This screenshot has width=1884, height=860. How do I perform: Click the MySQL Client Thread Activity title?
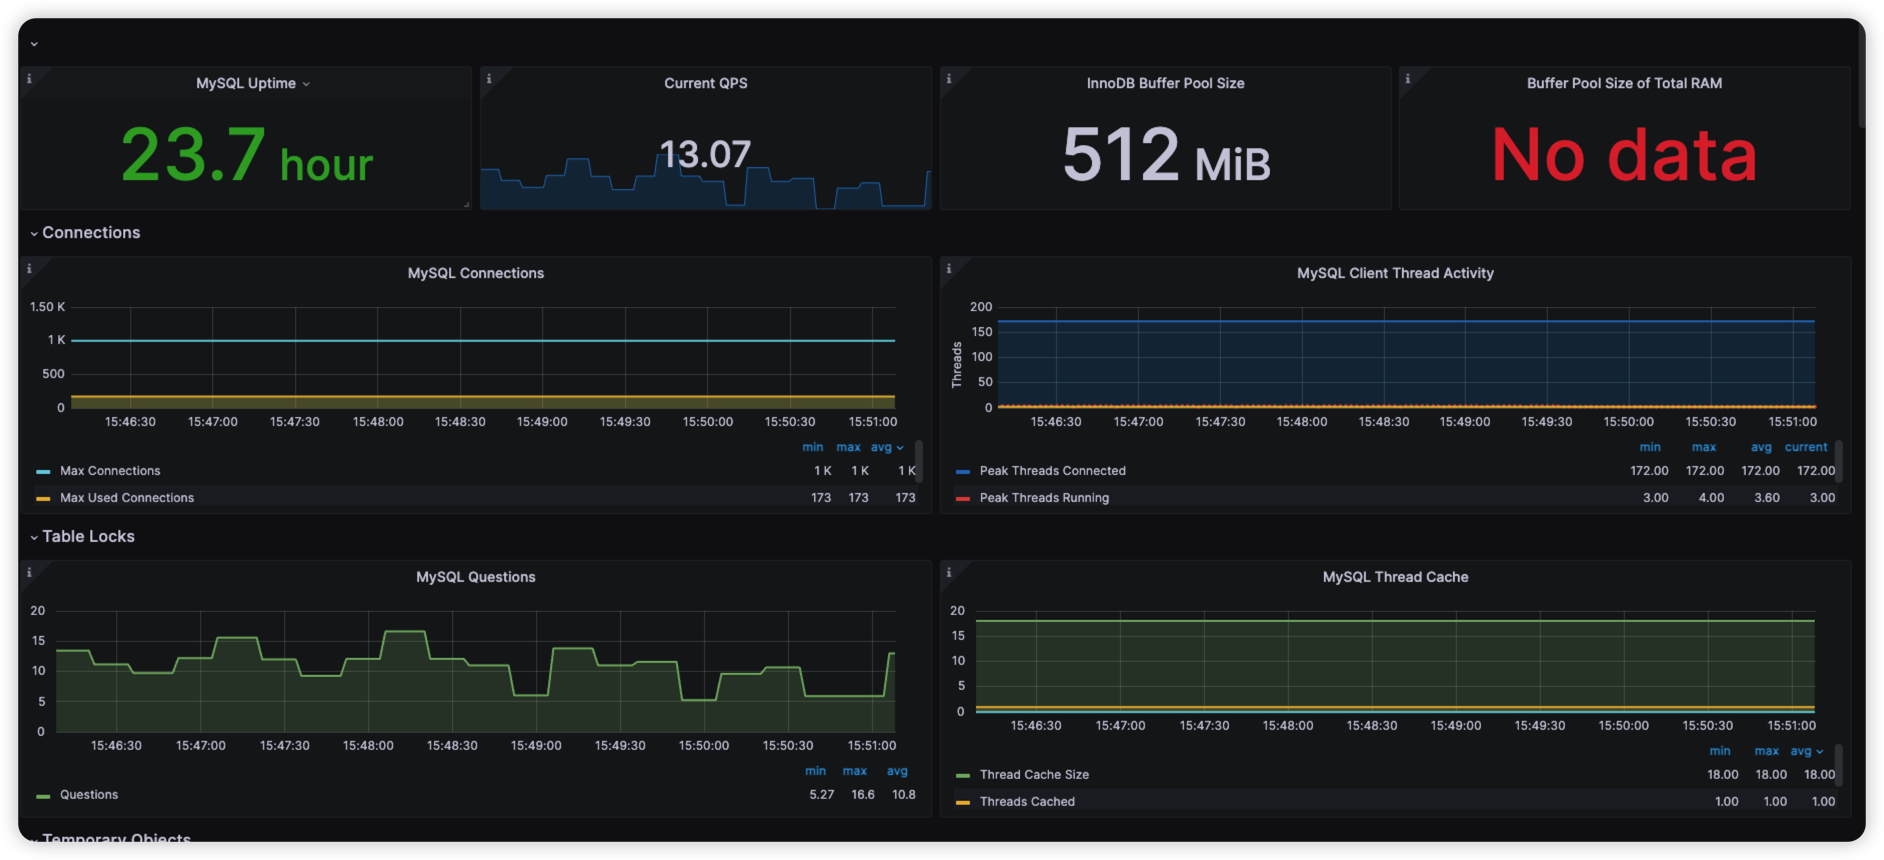(x=1395, y=273)
